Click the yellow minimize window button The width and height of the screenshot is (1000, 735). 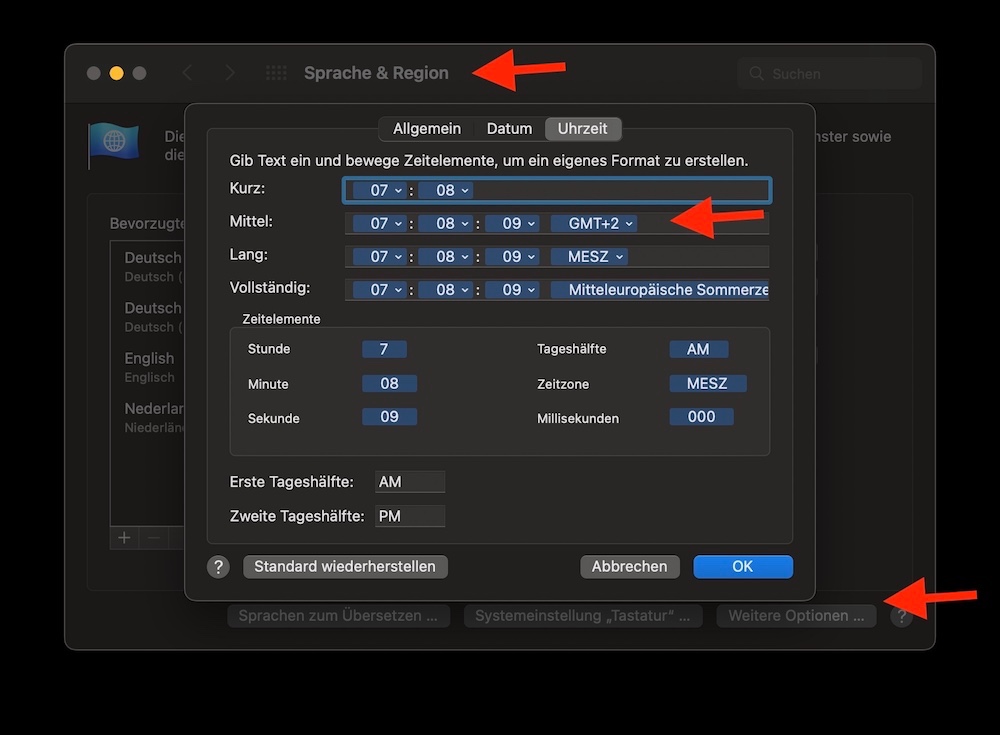(x=116, y=73)
